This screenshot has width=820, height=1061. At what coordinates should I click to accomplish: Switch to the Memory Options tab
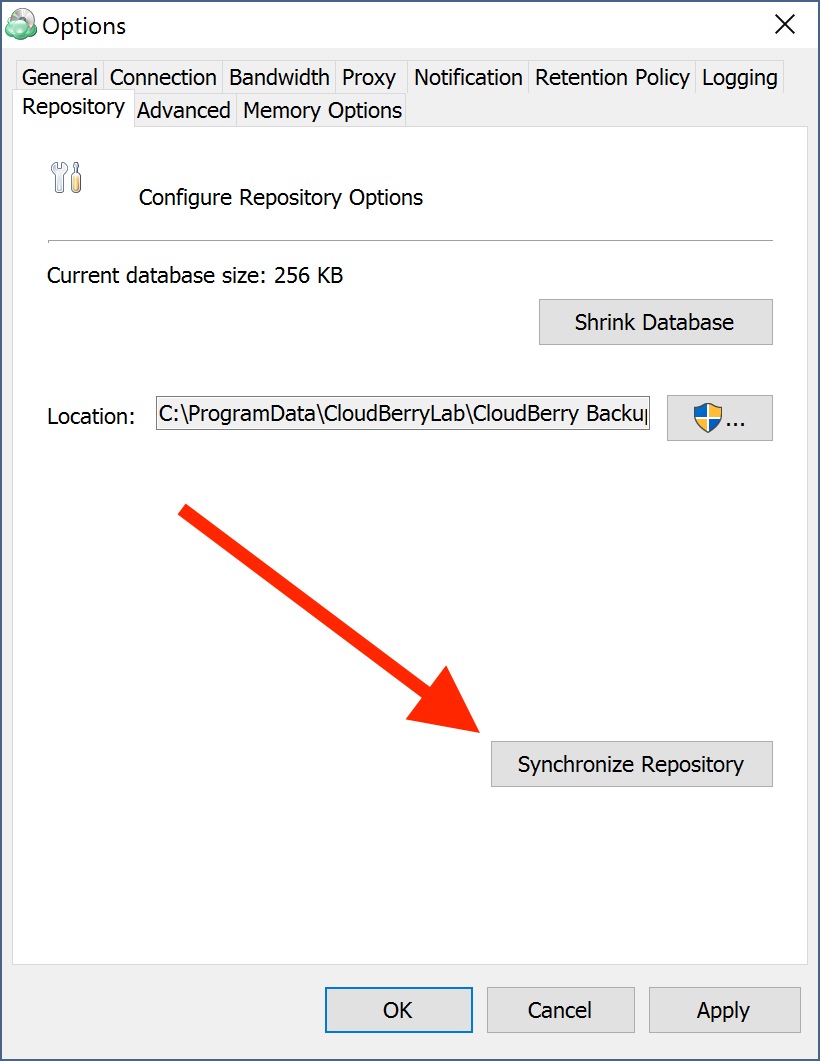pos(321,111)
